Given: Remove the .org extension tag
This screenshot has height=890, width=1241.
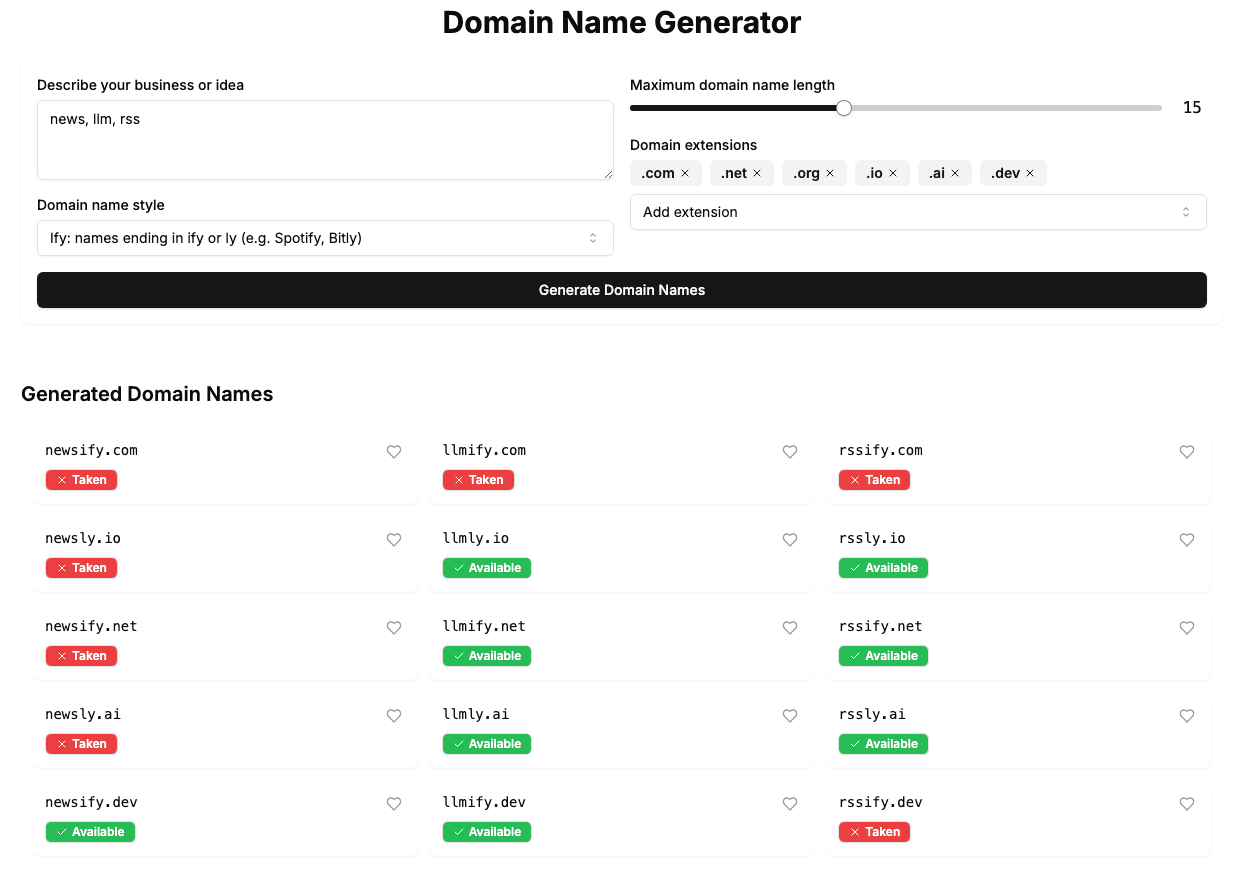Looking at the screenshot, I should [x=830, y=173].
